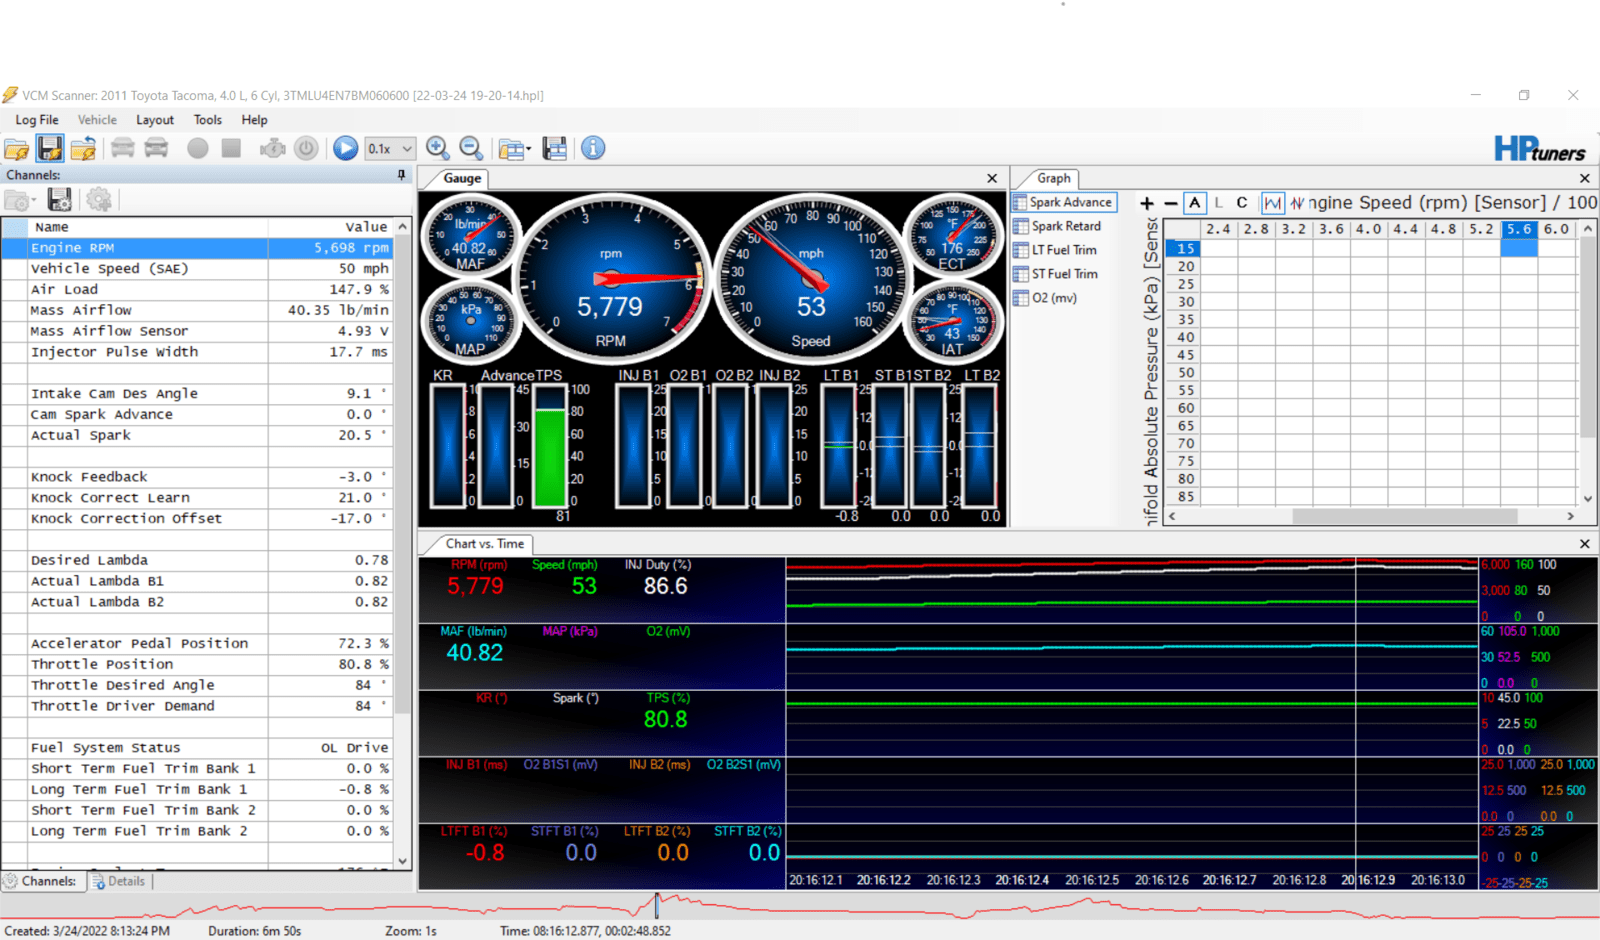Screen dimensions: 1600x940
Task: Click the playback position marker on log overview
Action: click(x=657, y=905)
